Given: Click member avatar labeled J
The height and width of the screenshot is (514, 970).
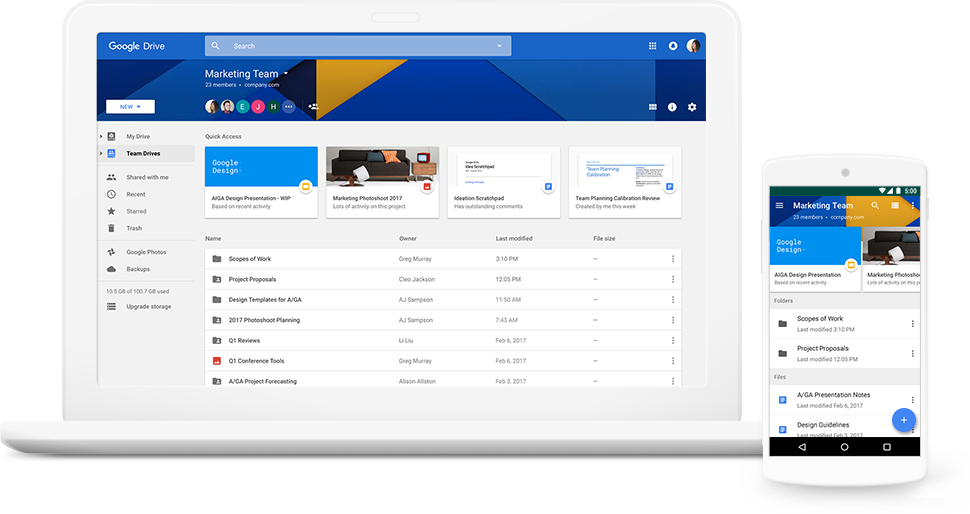Looking at the screenshot, I should 258,106.
